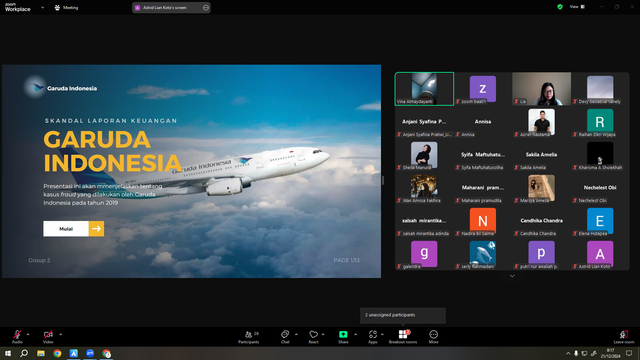The image size is (640, 360).
Task: Show next page of participant gallery
Action: coord(512,276)
